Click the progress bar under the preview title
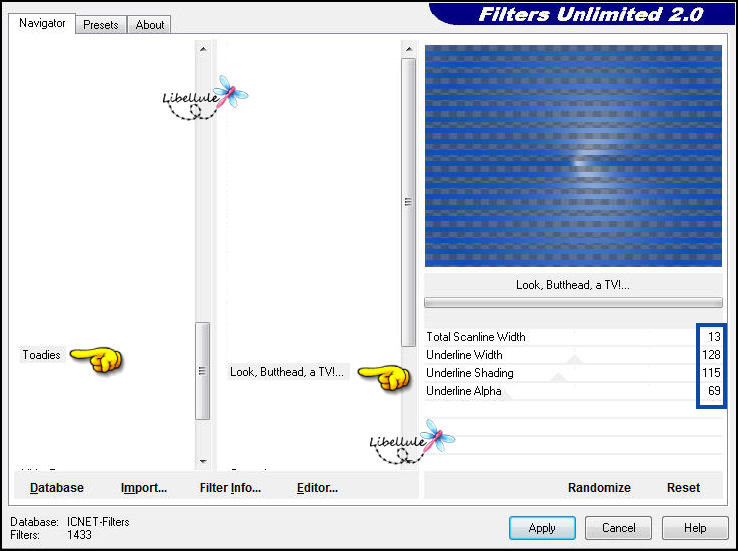738x551 pixels. click(x=573, y=302)
